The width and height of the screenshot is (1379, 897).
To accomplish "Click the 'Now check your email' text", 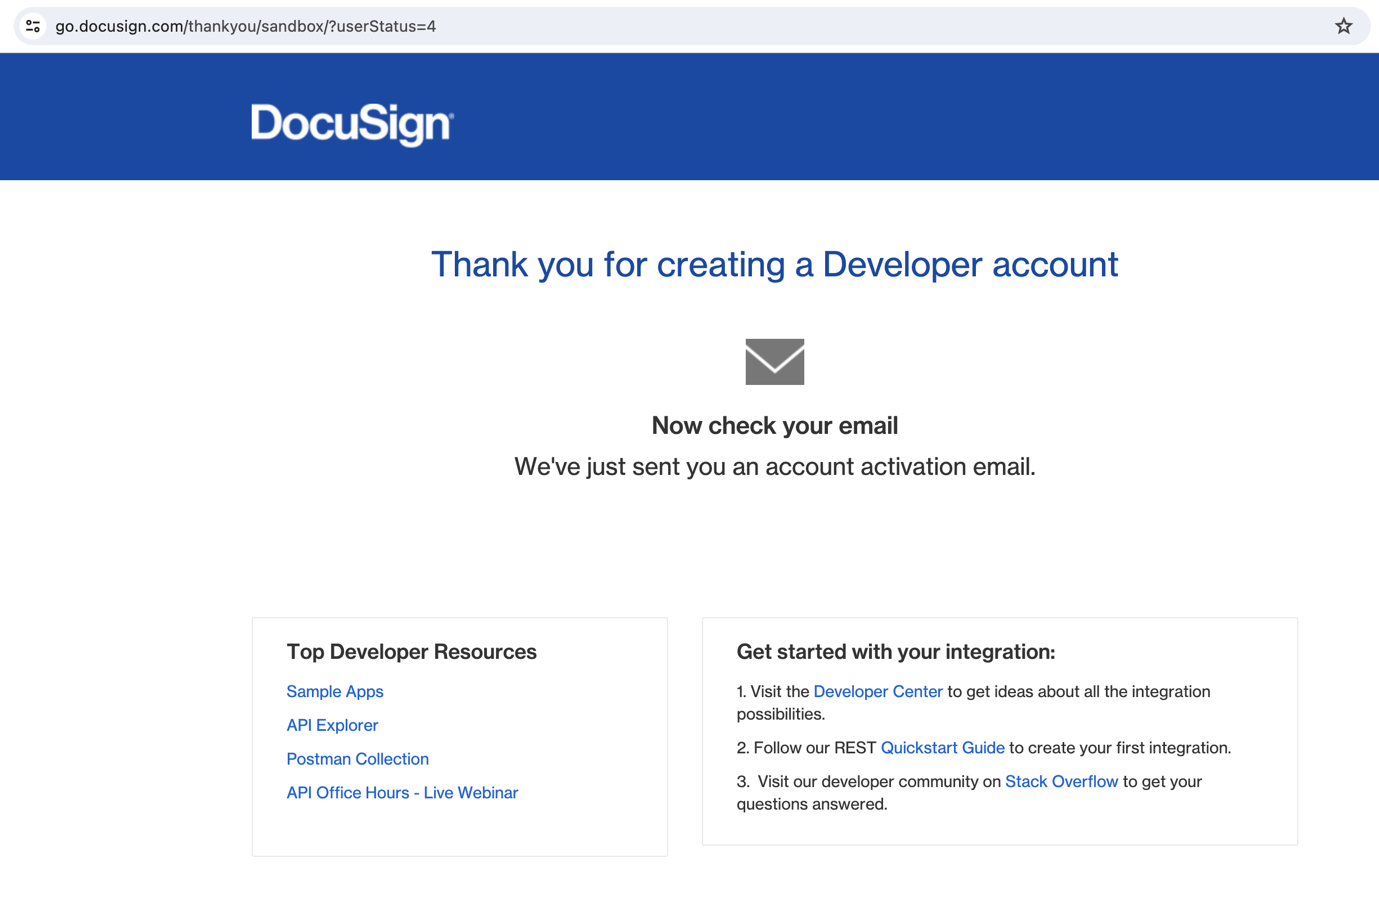I will tap(775, 426).
